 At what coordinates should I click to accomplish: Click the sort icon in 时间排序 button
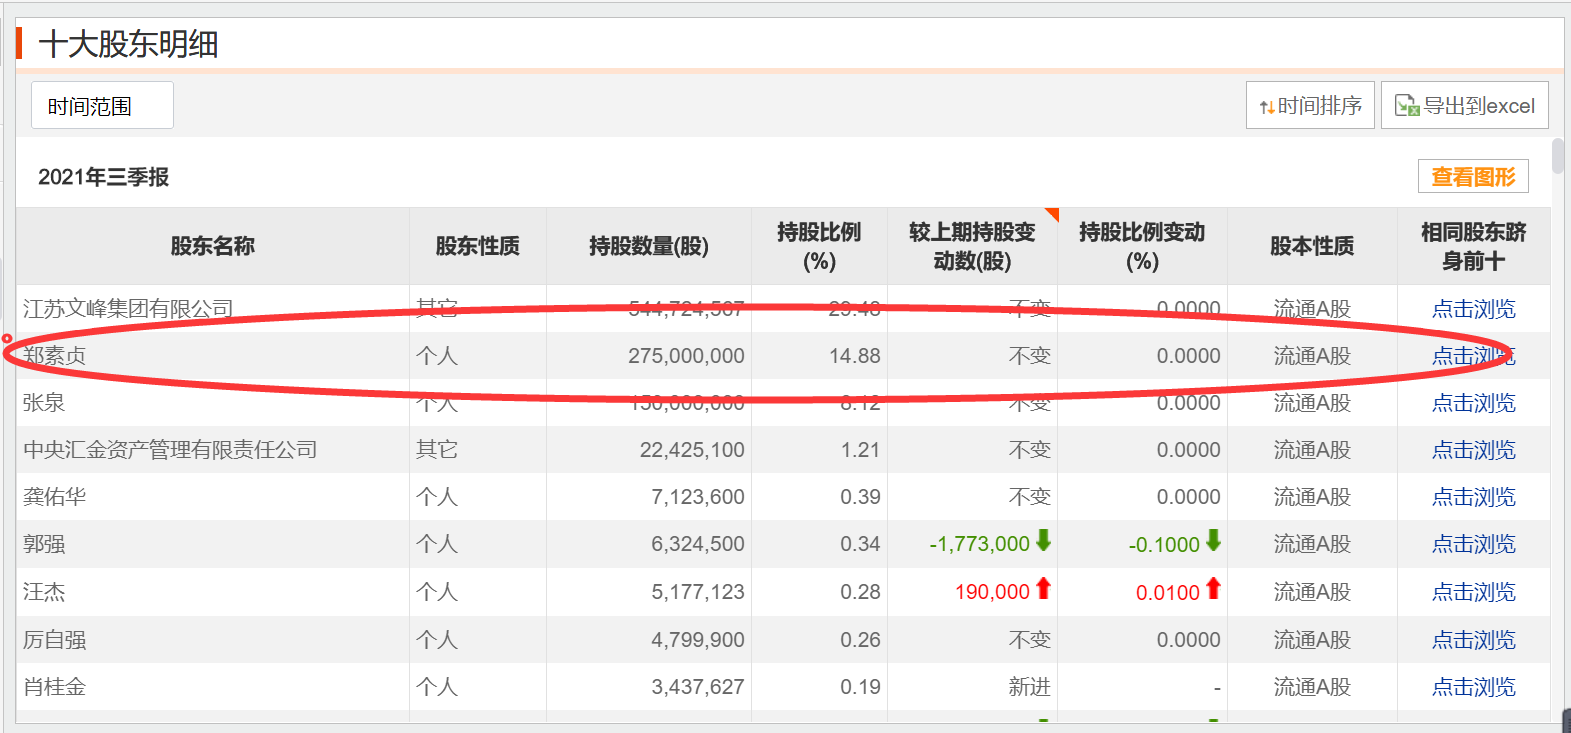pos(1266,107)
